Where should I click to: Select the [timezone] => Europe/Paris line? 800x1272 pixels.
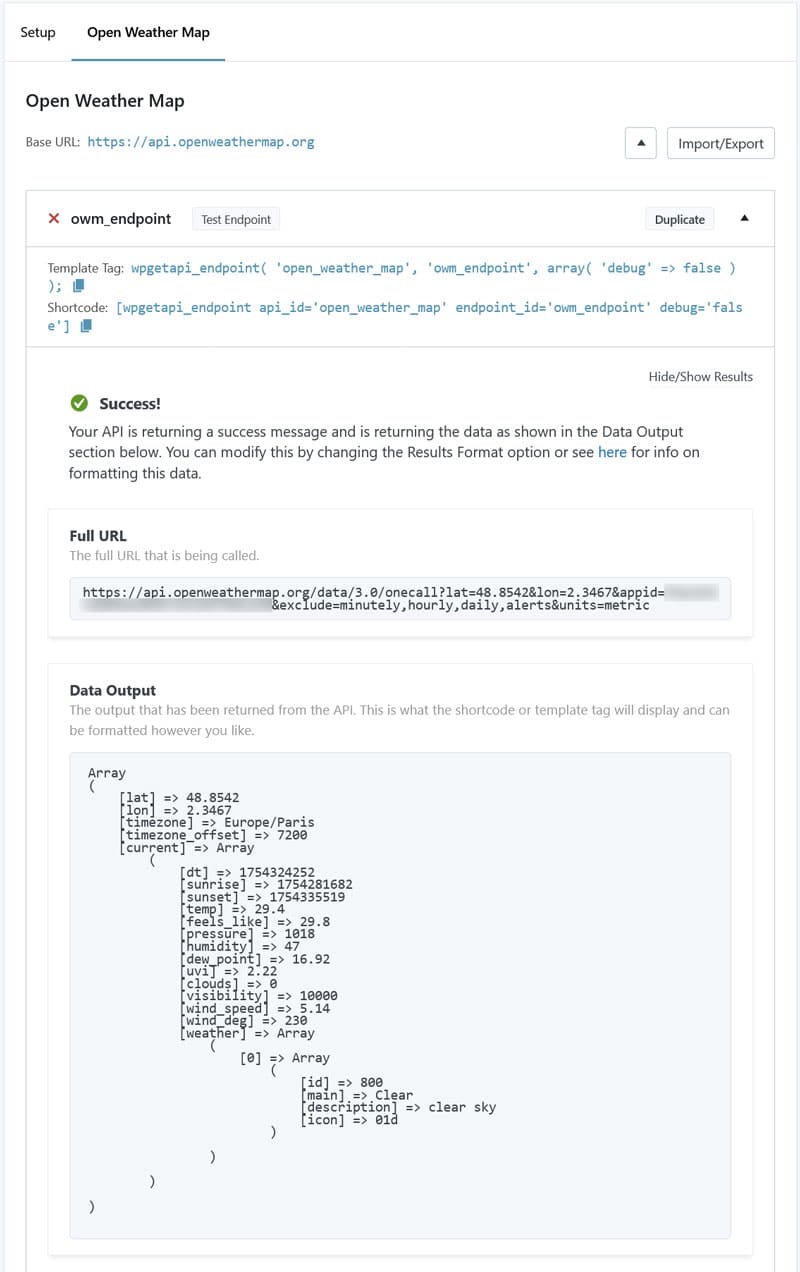pyautogui.click(x=216, y=823)
